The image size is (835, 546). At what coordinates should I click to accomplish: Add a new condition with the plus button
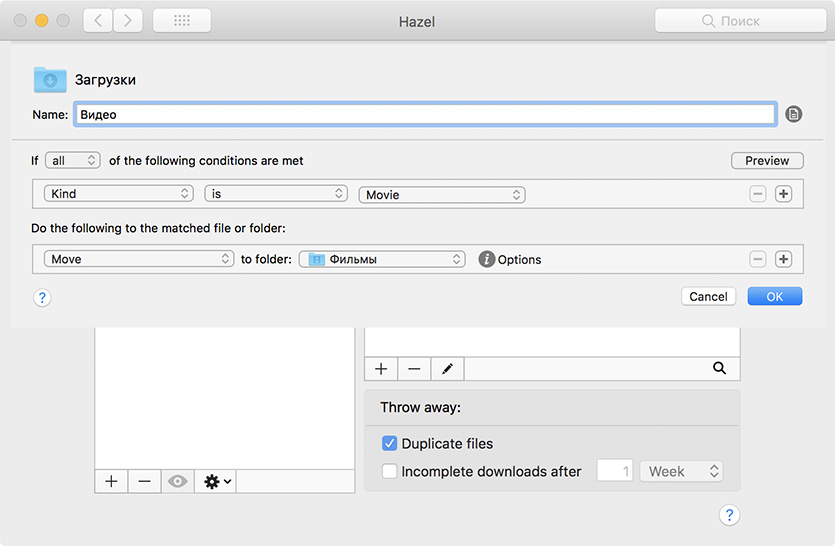(783, 194)
